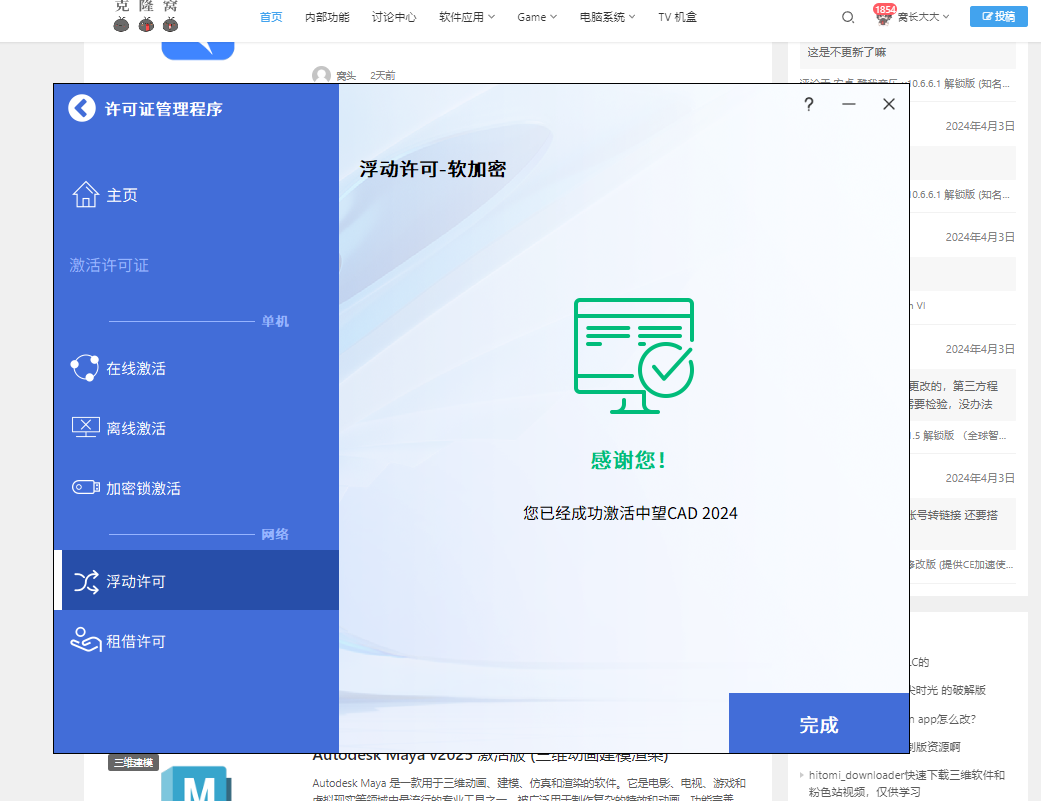Click the Maya M thumbnail on webpage
This screenshot has height=801, width=1041.
point(197,784)
